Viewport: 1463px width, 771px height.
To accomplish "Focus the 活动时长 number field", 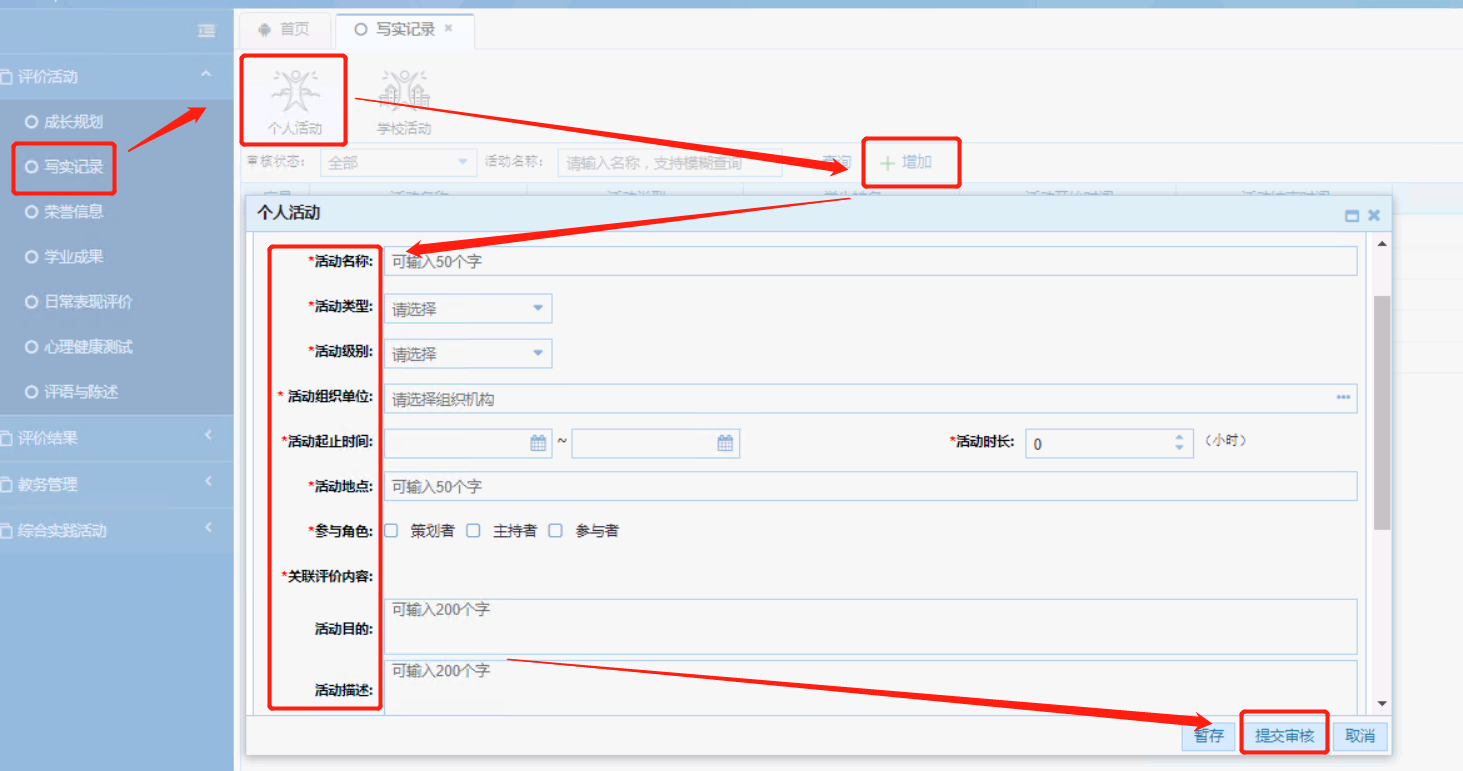I will point(1109,443).
